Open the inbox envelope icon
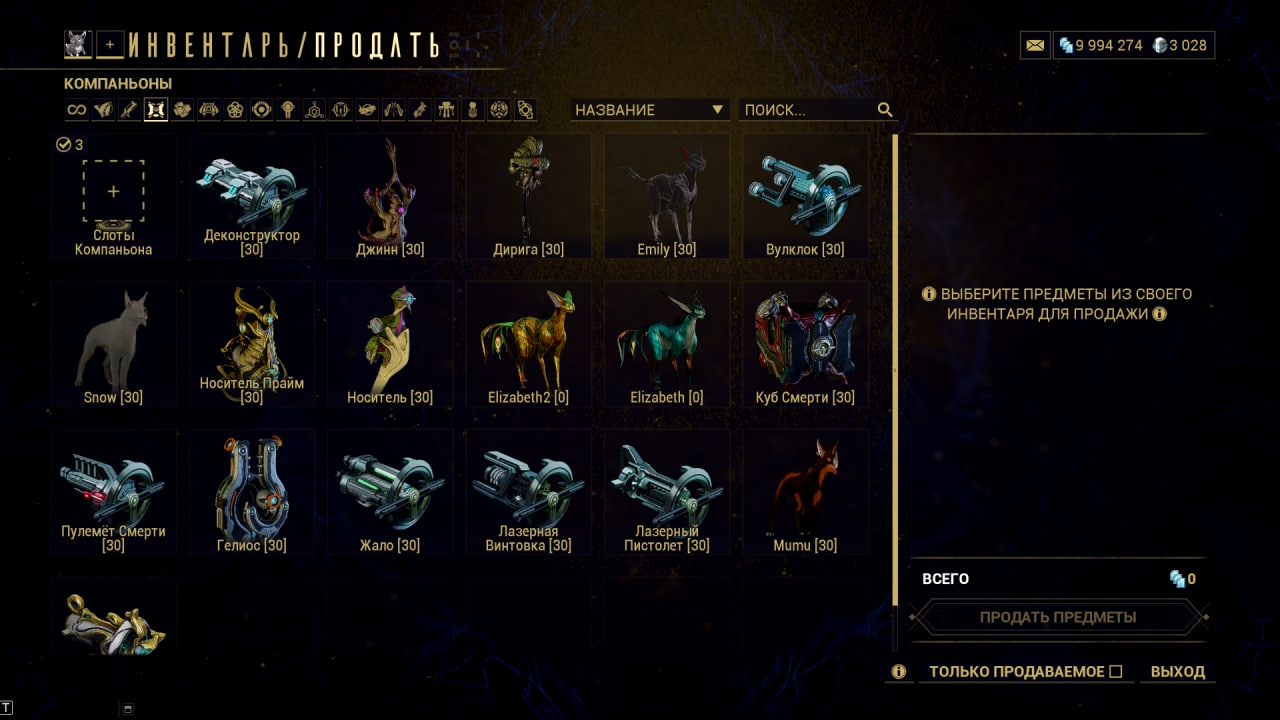1280x720 pixels. pyautogui.click(x=1035, y=45)
